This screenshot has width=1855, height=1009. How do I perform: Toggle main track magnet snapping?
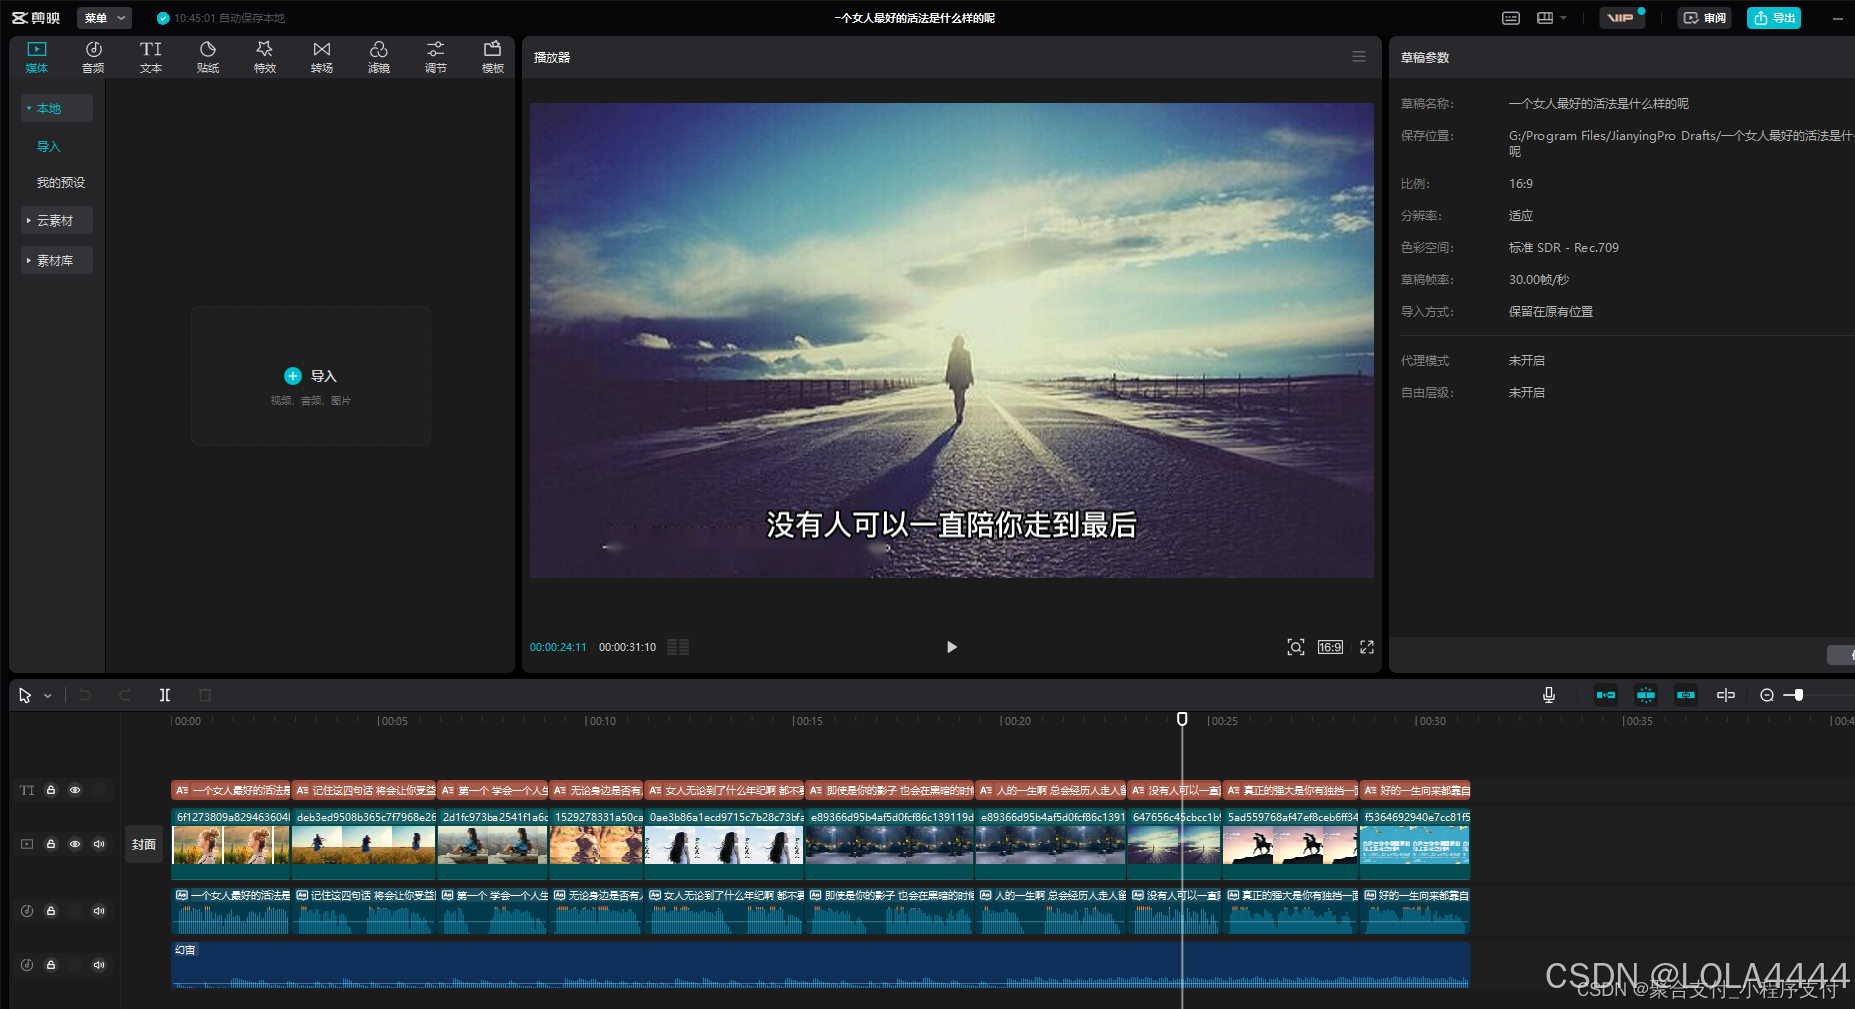click(1606, 695)
